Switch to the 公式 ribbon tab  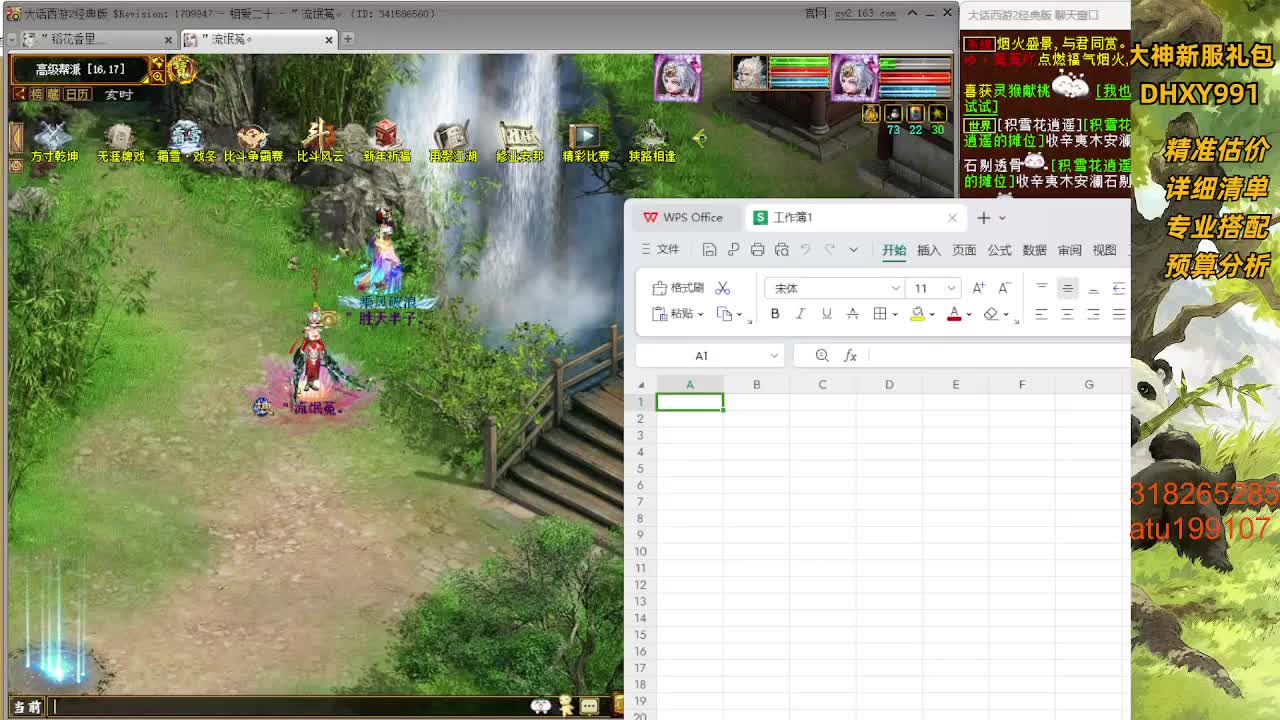pos(999,250)
